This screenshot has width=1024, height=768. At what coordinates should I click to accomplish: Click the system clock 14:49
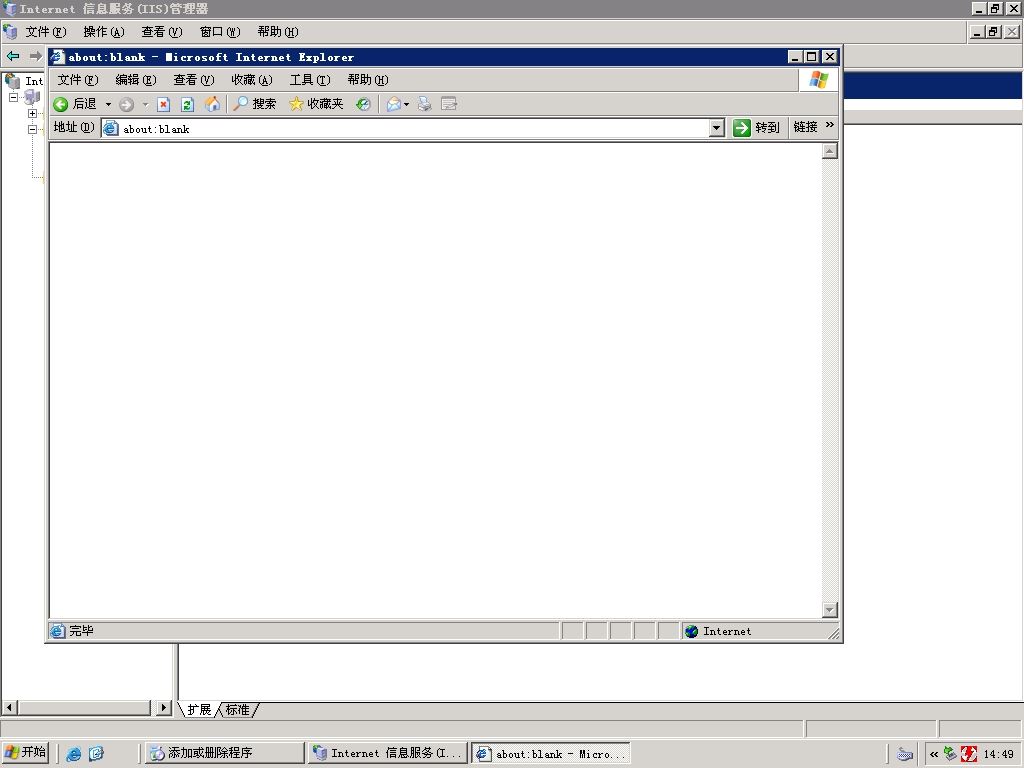(x=999, y=754)
